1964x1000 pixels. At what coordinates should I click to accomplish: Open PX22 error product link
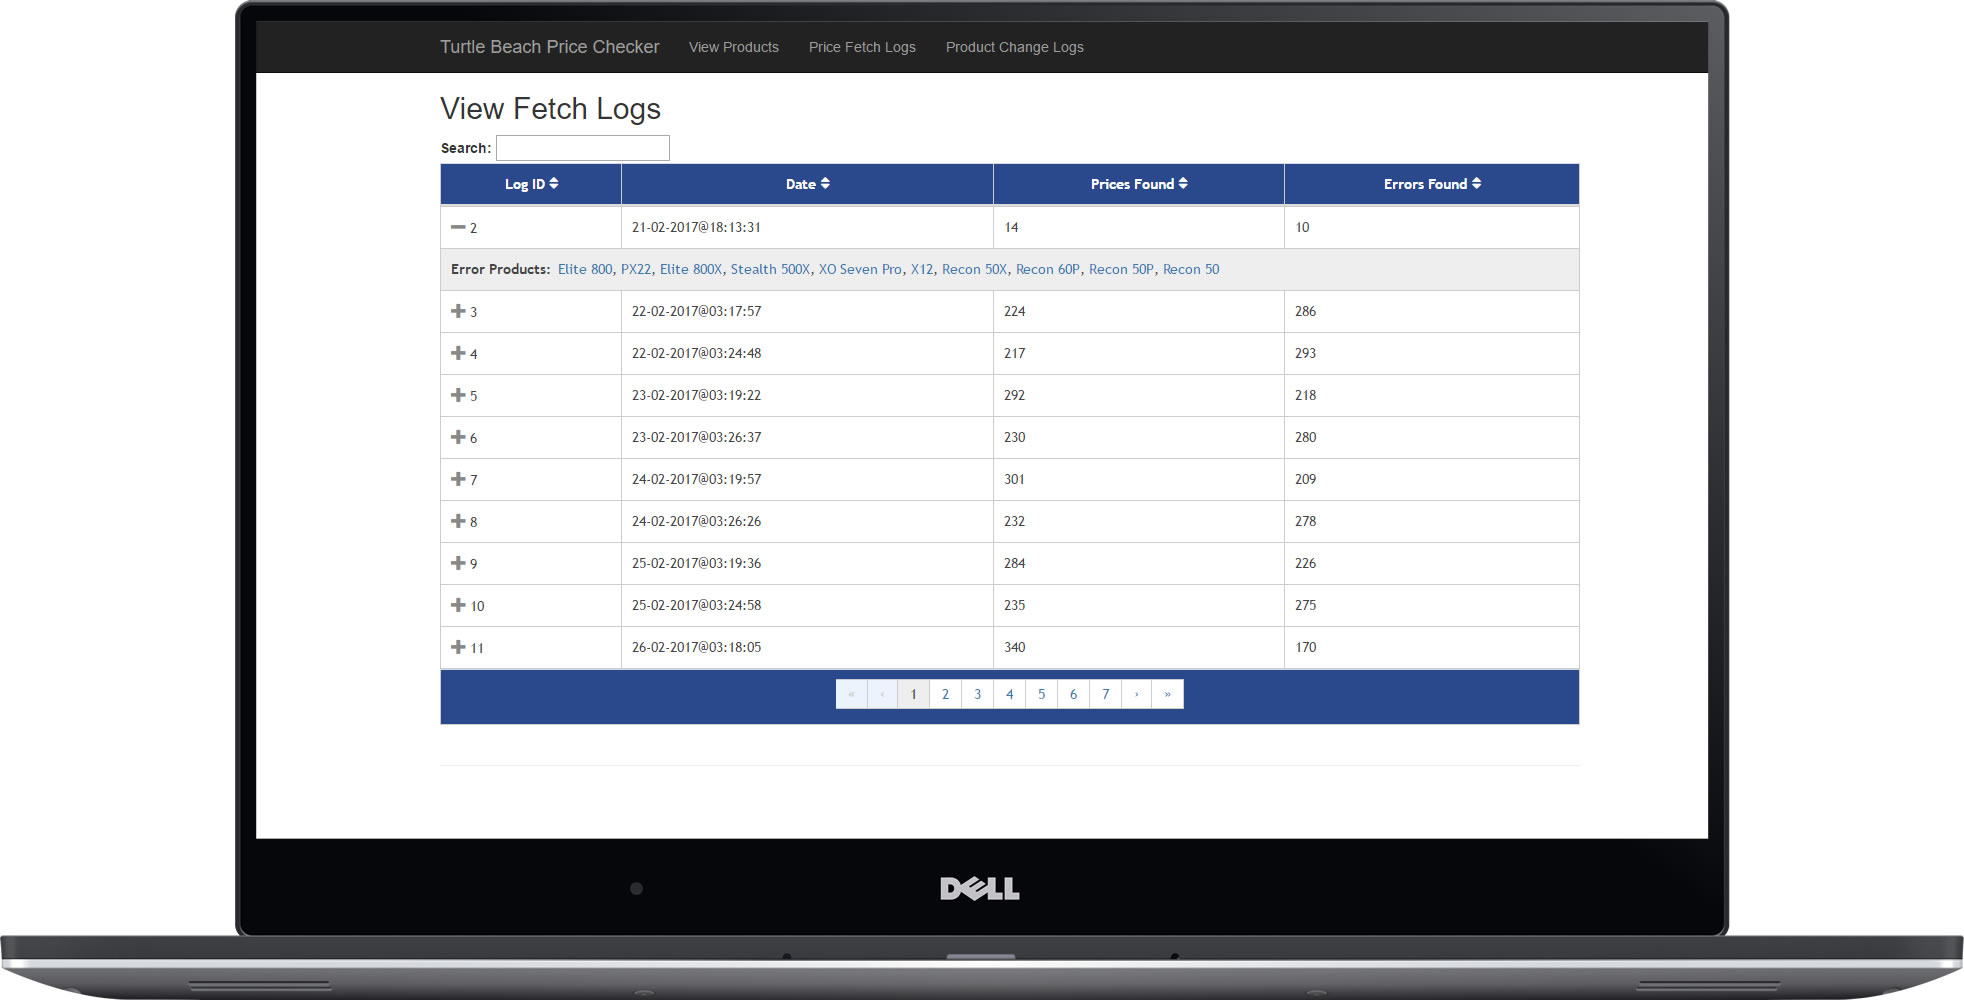pos(636,269)
